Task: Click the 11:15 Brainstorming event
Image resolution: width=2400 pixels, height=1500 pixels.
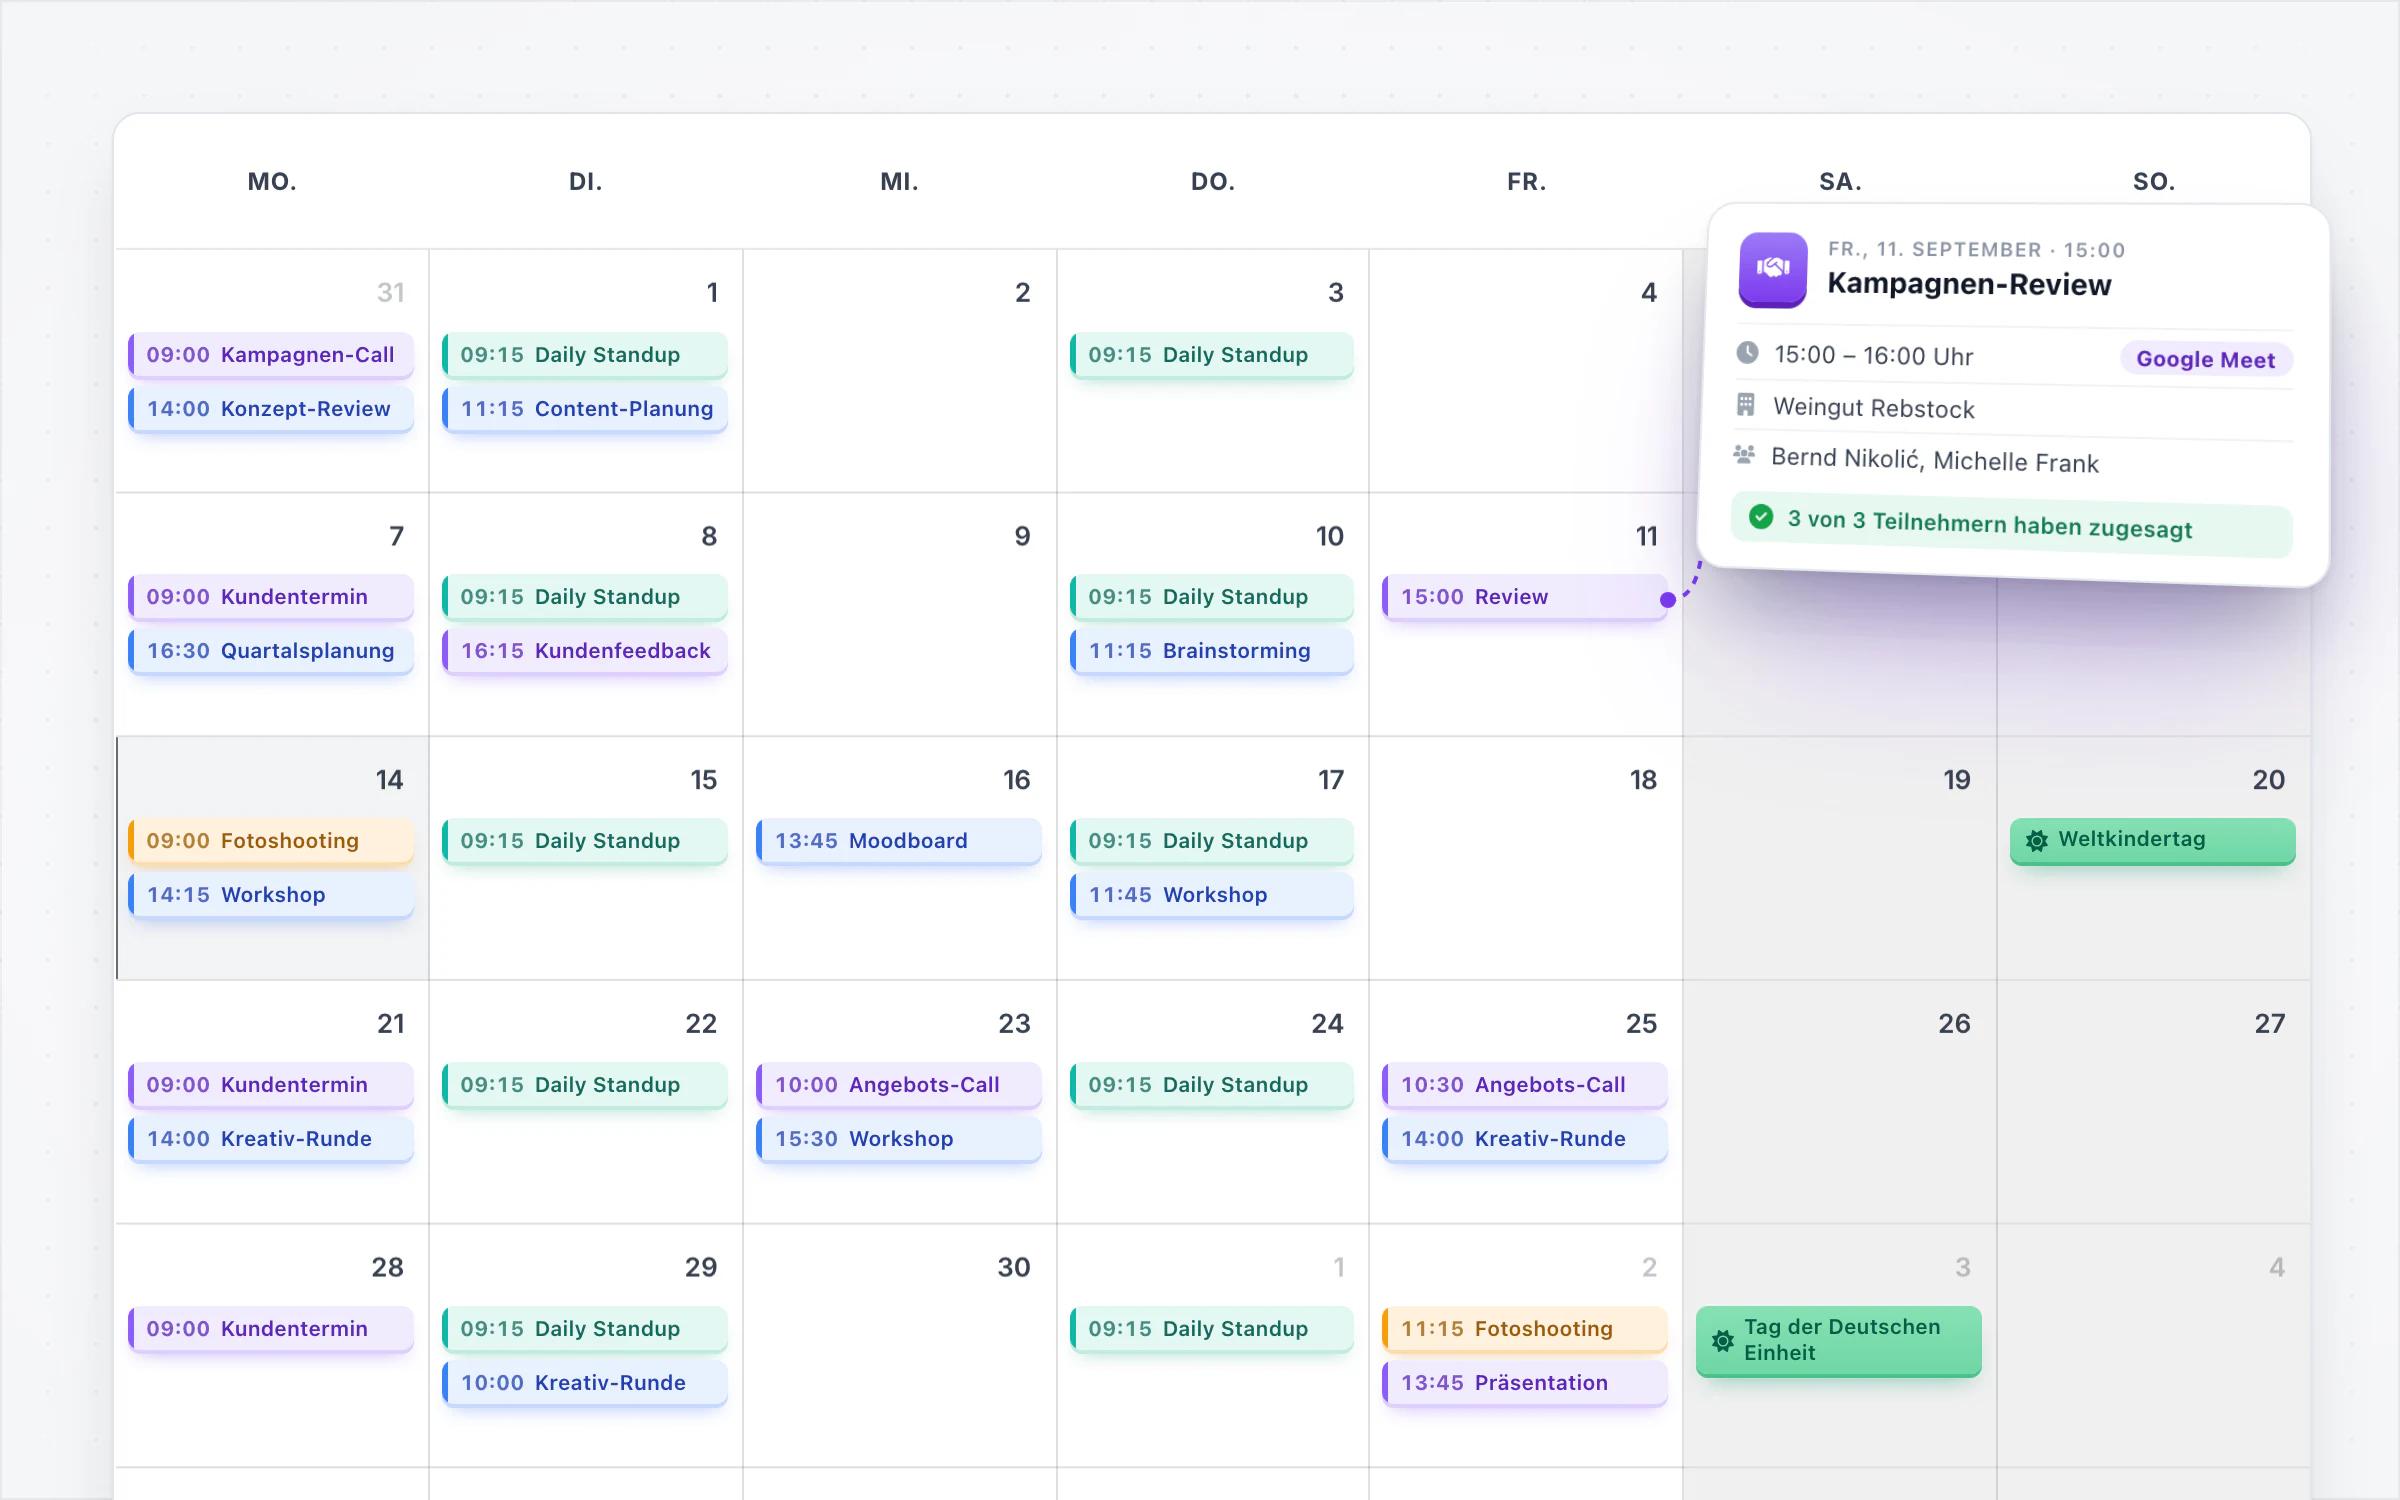Action: 1212,651
